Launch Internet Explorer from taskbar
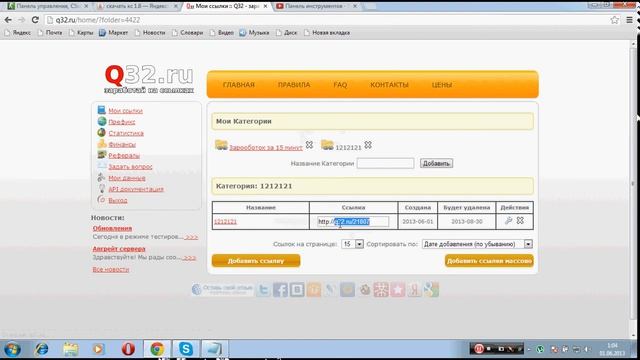Viewport: 640px width, 360px height. click(x=41, y=349)
